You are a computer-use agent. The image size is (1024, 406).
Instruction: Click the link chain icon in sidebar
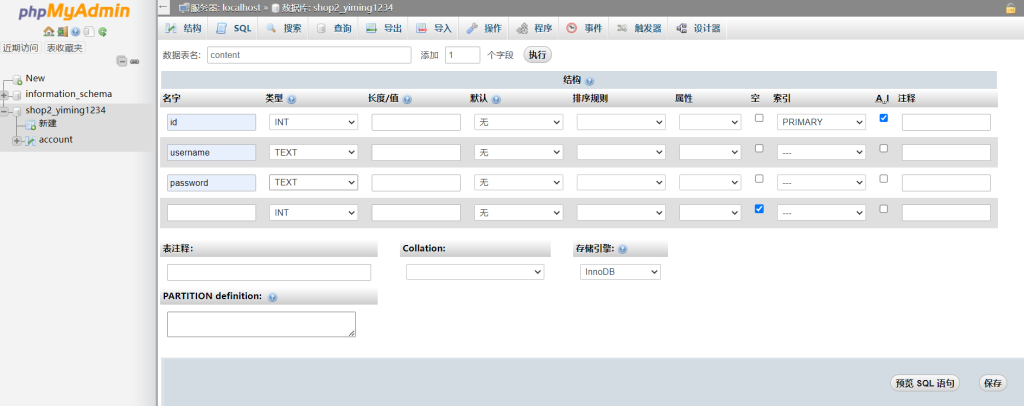135,61
